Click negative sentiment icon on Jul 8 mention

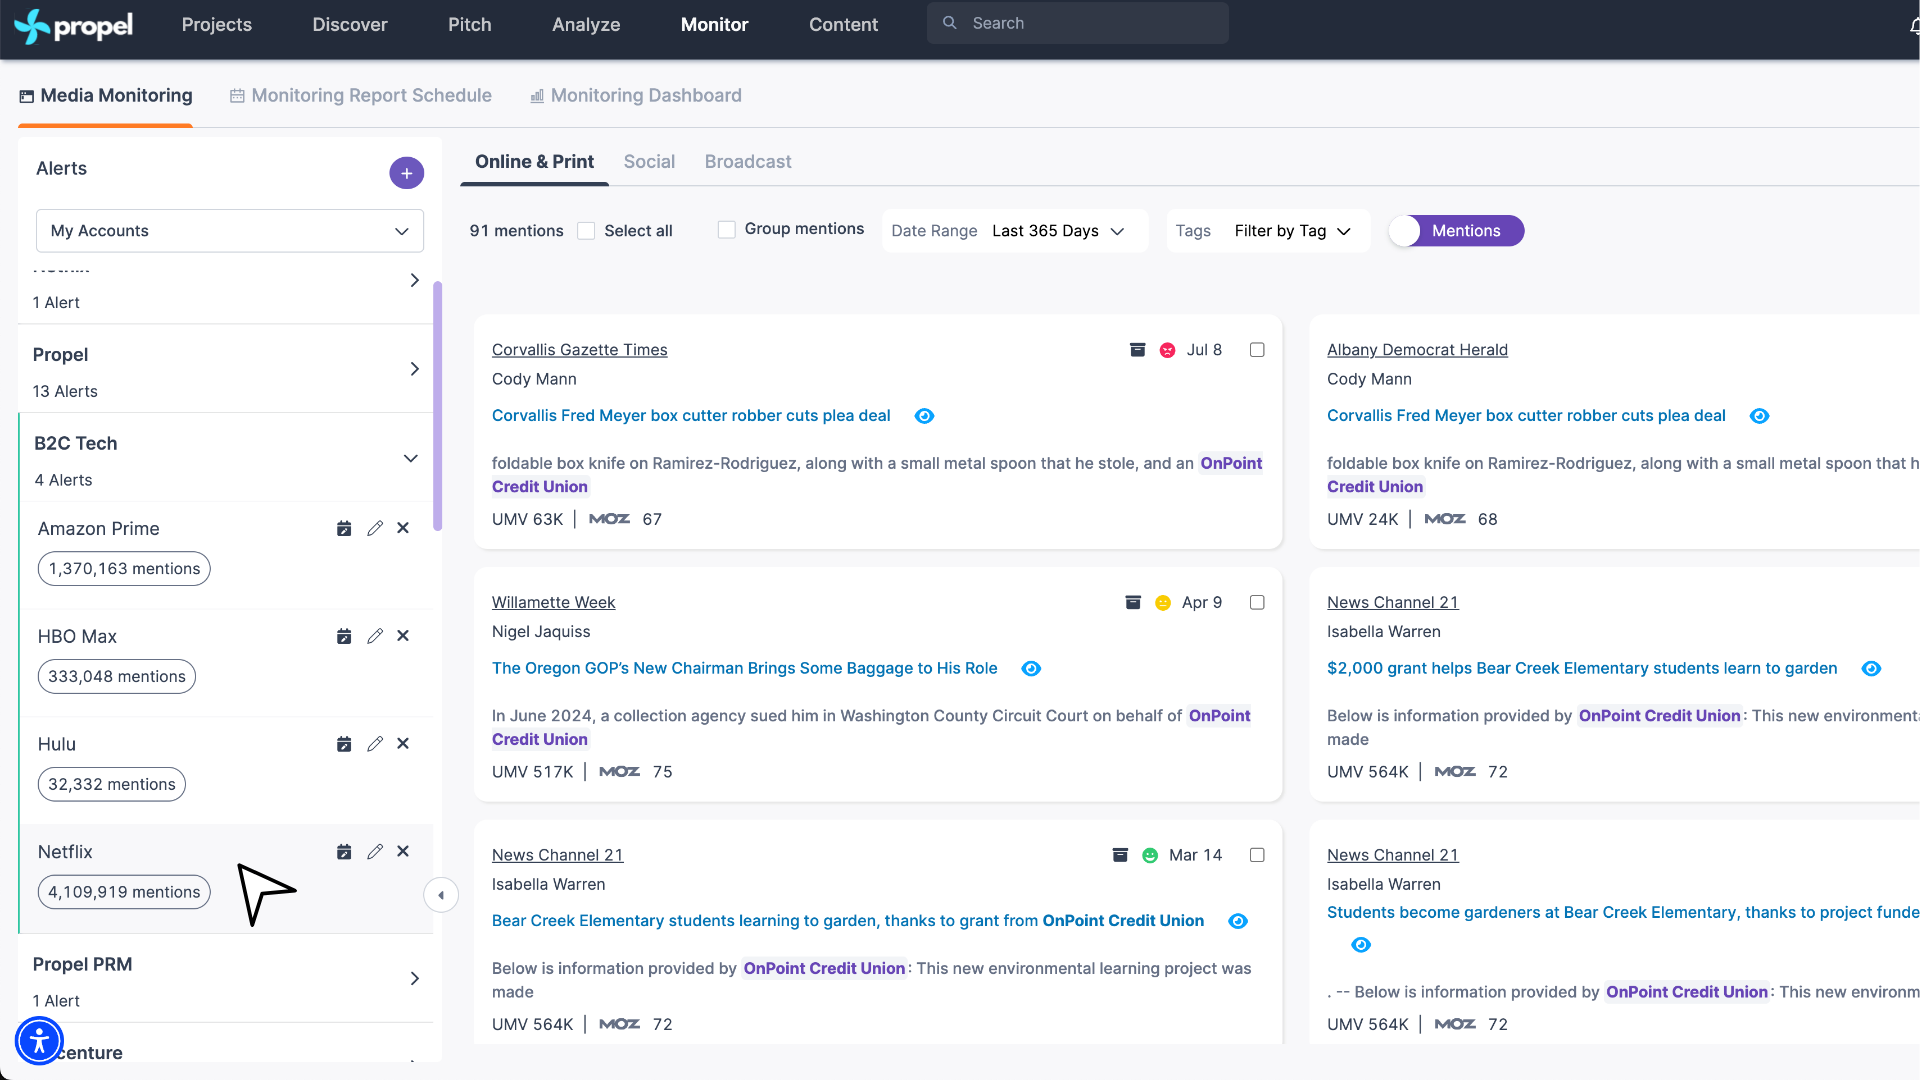pyautogui.click(x=1167, y=350)
